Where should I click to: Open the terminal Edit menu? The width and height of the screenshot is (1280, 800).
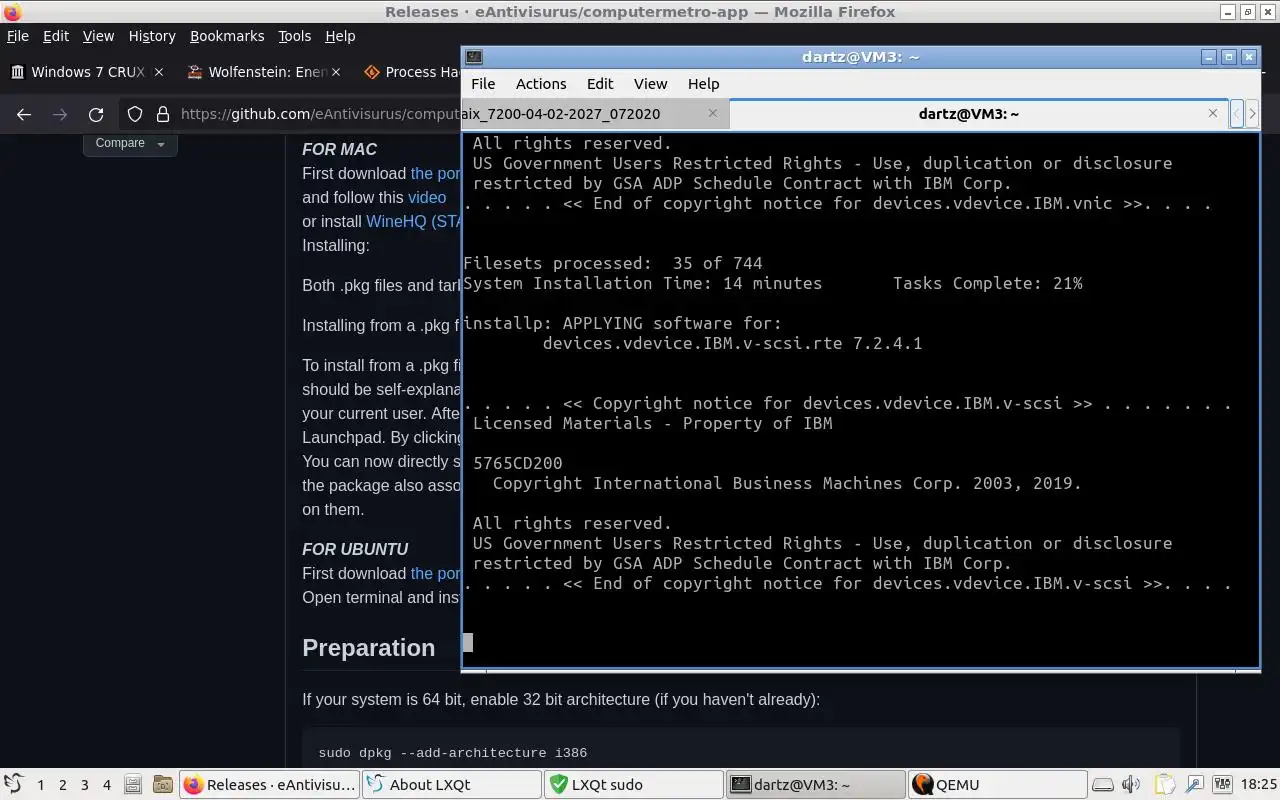tap(600, 84)
